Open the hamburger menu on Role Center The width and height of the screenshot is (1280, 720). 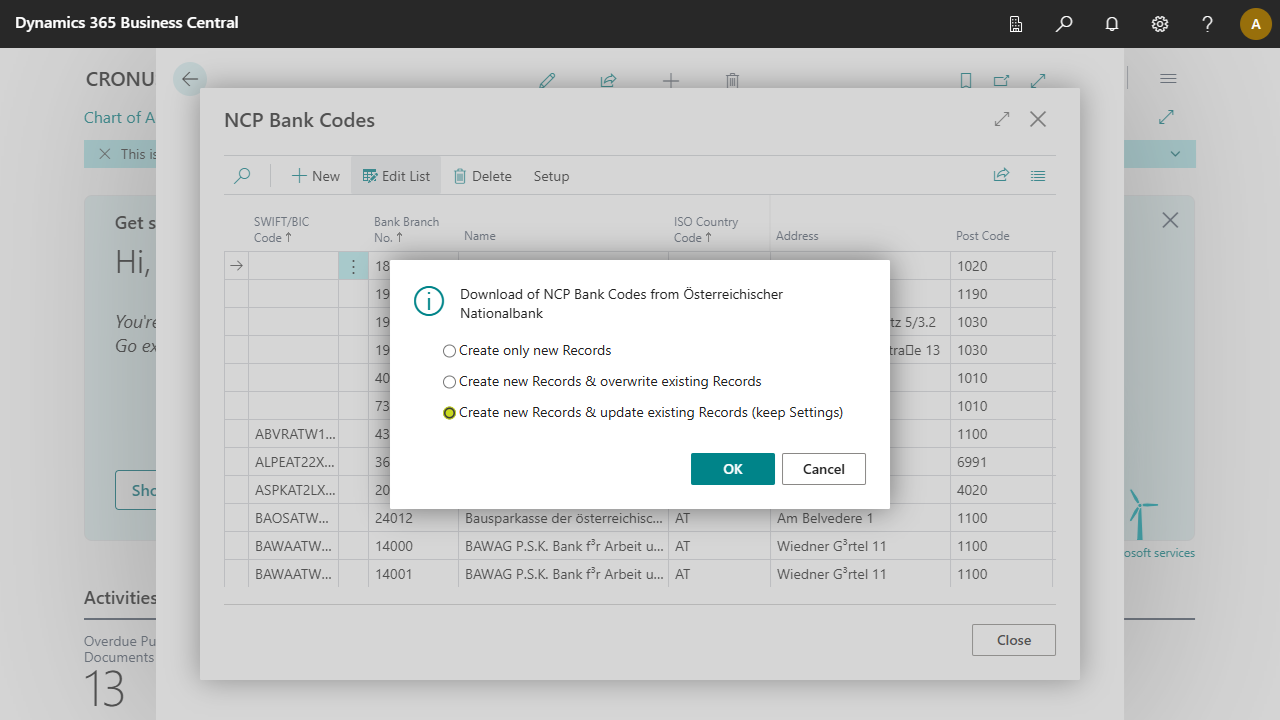pyautogui.click(x=1168, y=79)
